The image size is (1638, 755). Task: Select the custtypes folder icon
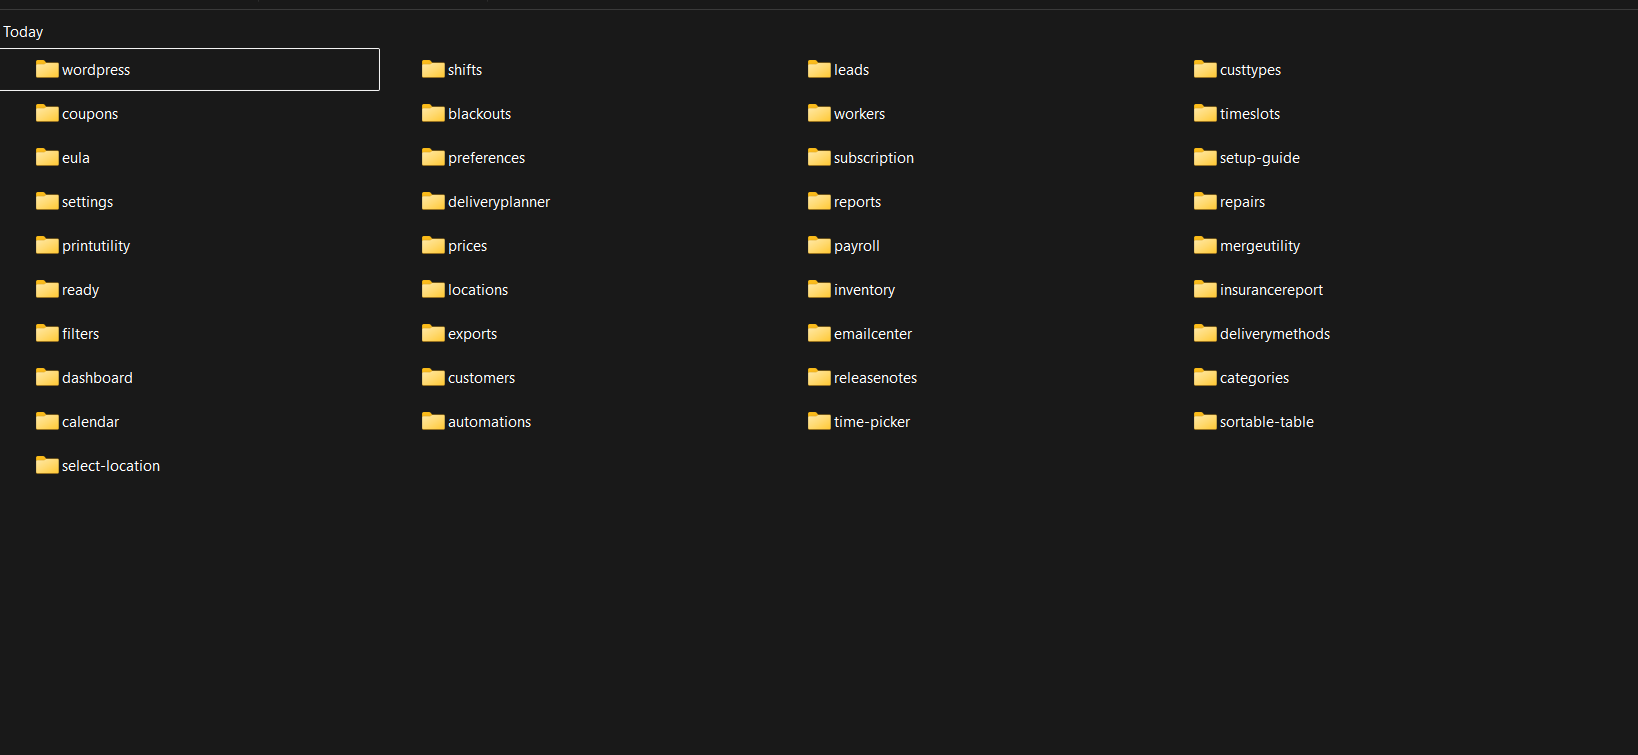pyautogui.click(x=1205, y=69)
